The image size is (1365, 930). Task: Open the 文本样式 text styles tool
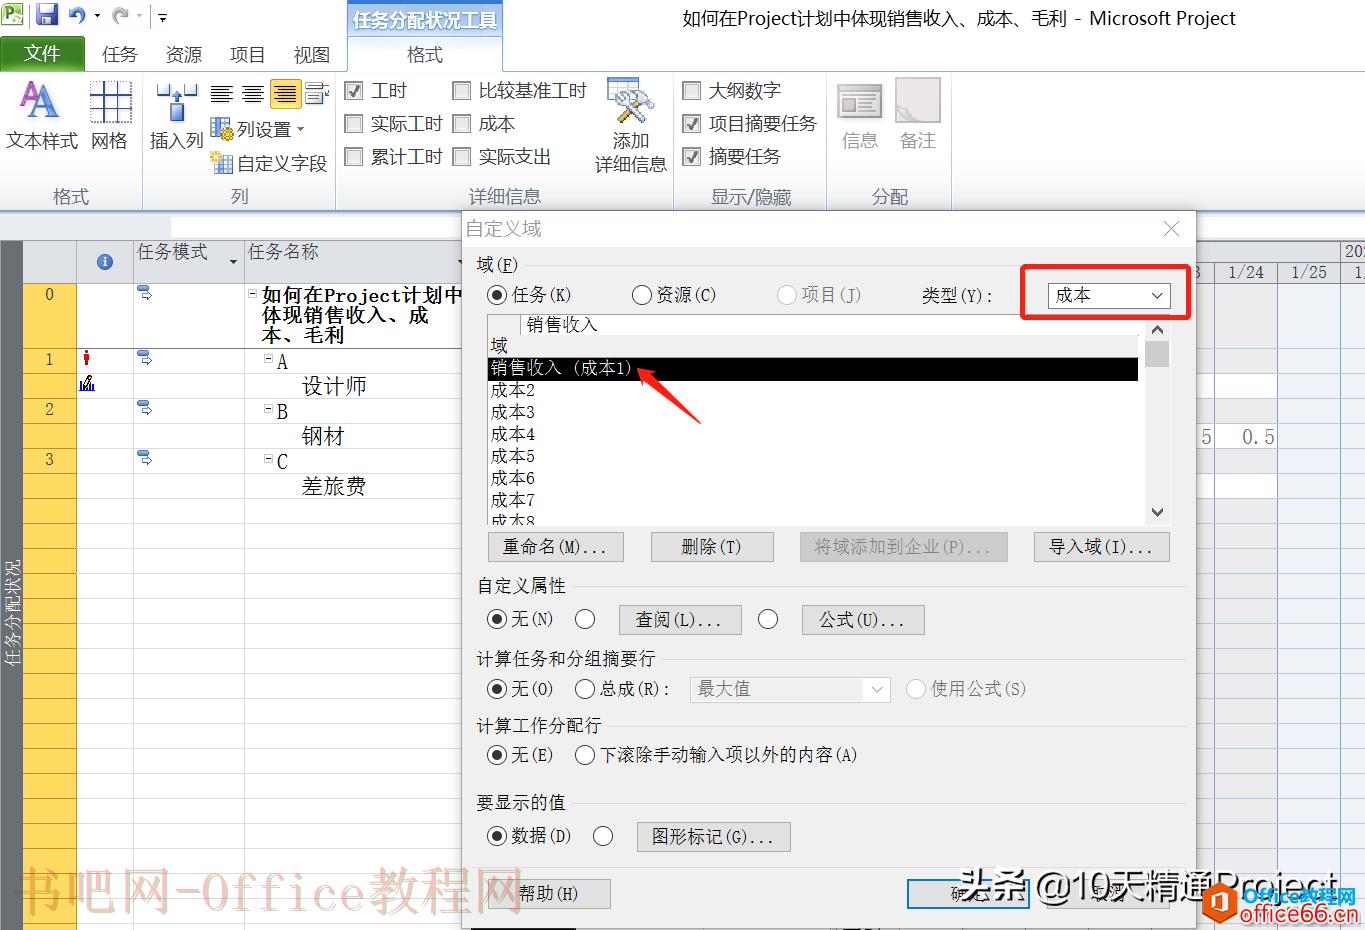pyautogui.click(x=41, y=116)
